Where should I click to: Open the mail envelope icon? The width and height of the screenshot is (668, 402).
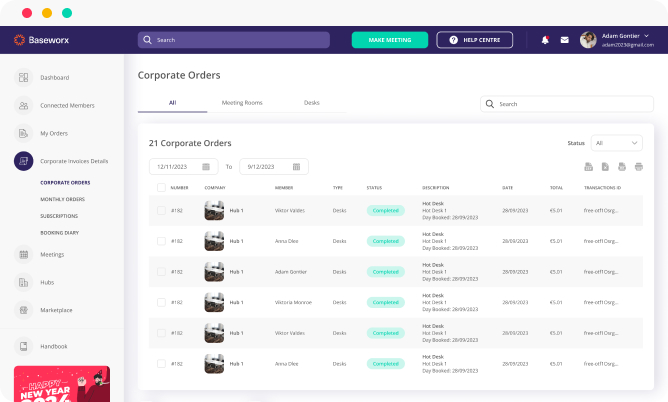[x=564, y=40]
